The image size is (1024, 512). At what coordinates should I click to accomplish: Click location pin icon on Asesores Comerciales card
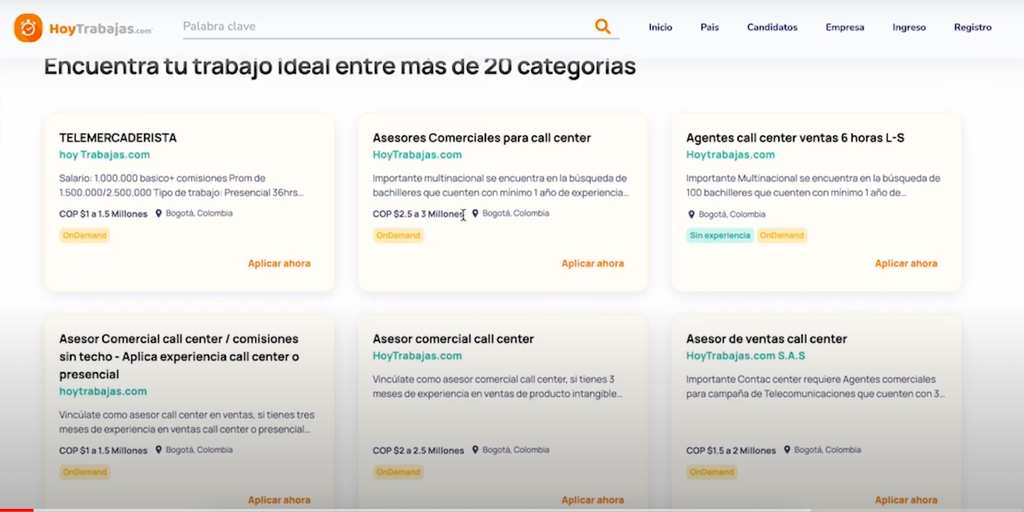(x=475, y=214)
